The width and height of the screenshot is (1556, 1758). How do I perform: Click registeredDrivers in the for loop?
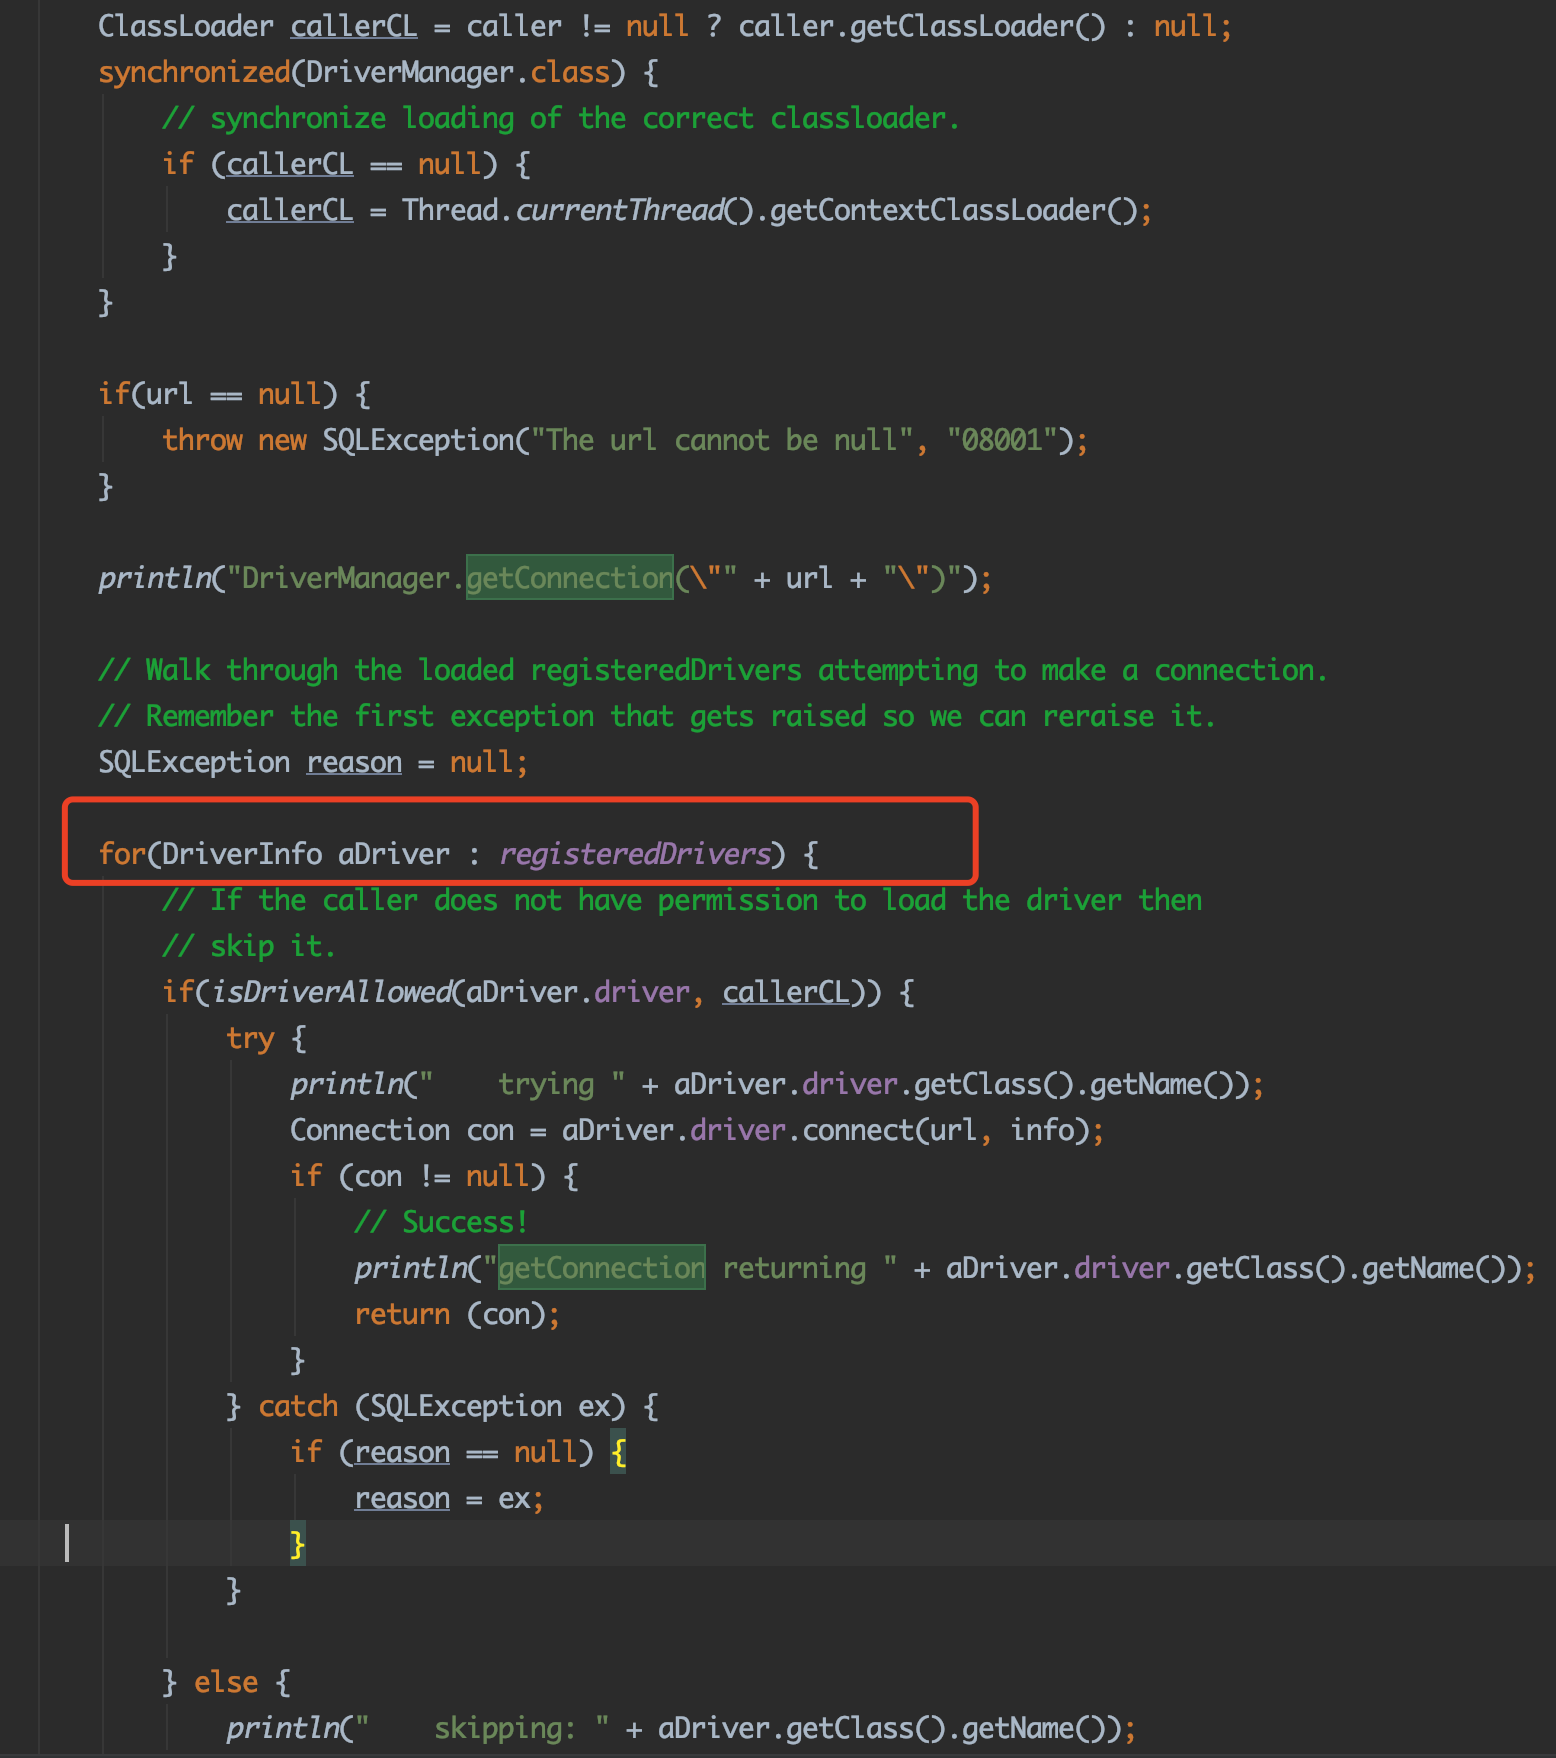pyautogui.click(x=635, y=854)
